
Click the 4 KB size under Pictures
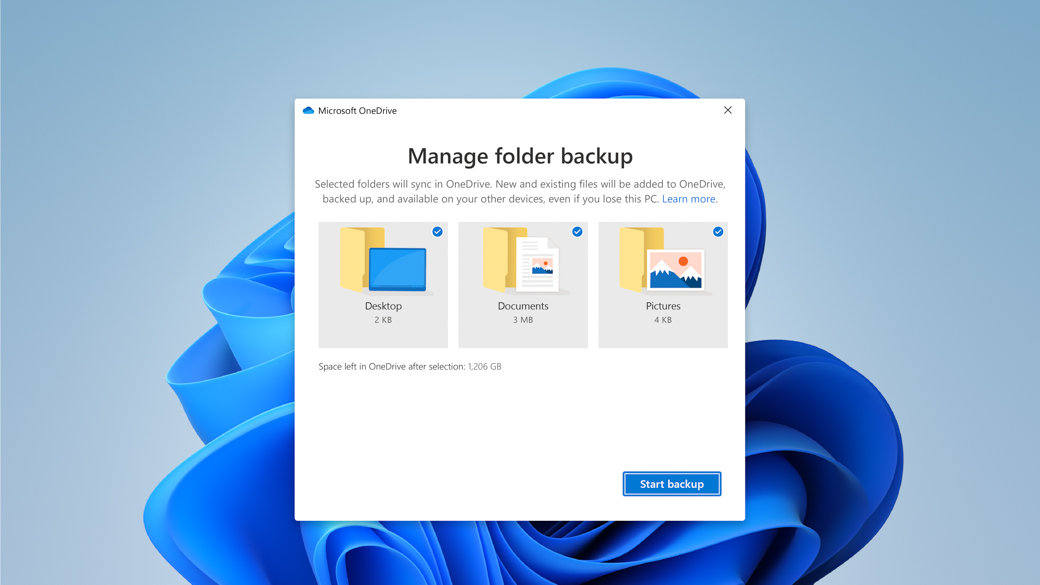pyautogui.click(x=663, y=320)
